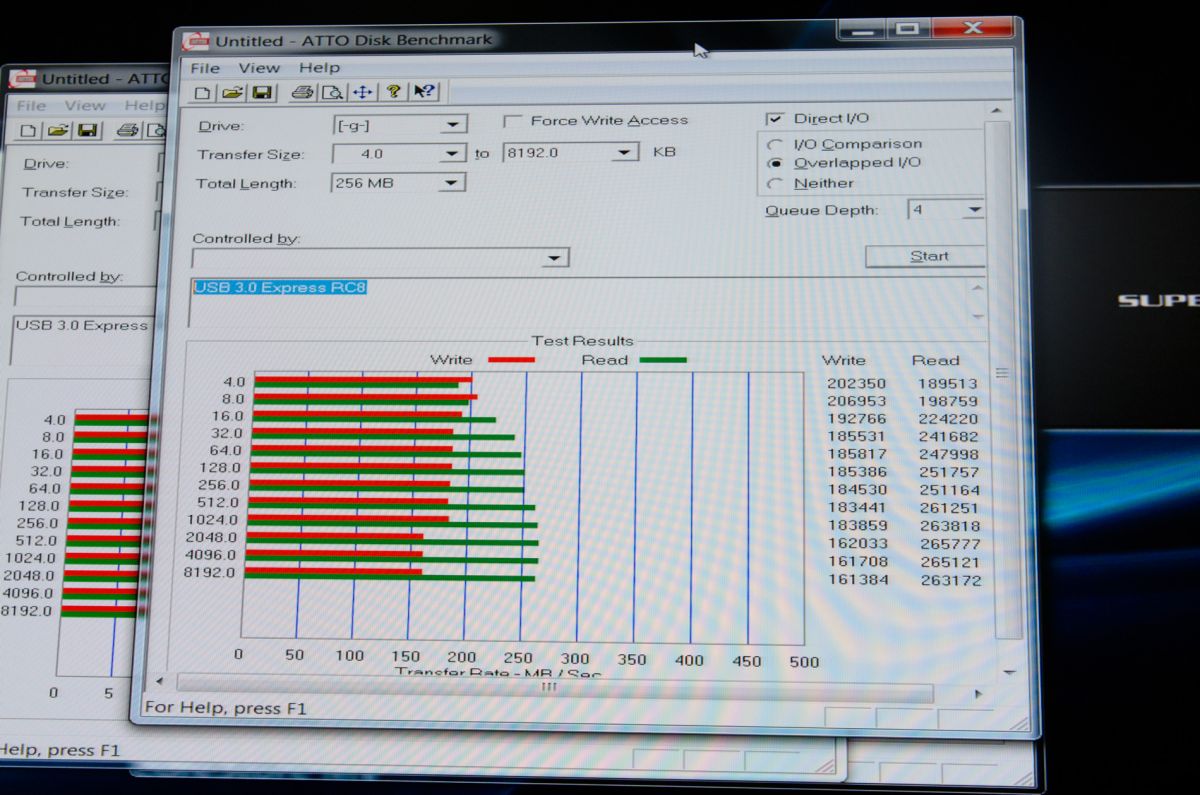1200x795 pixels.
Task: Click the write value 161384
Action: [858, 580]
